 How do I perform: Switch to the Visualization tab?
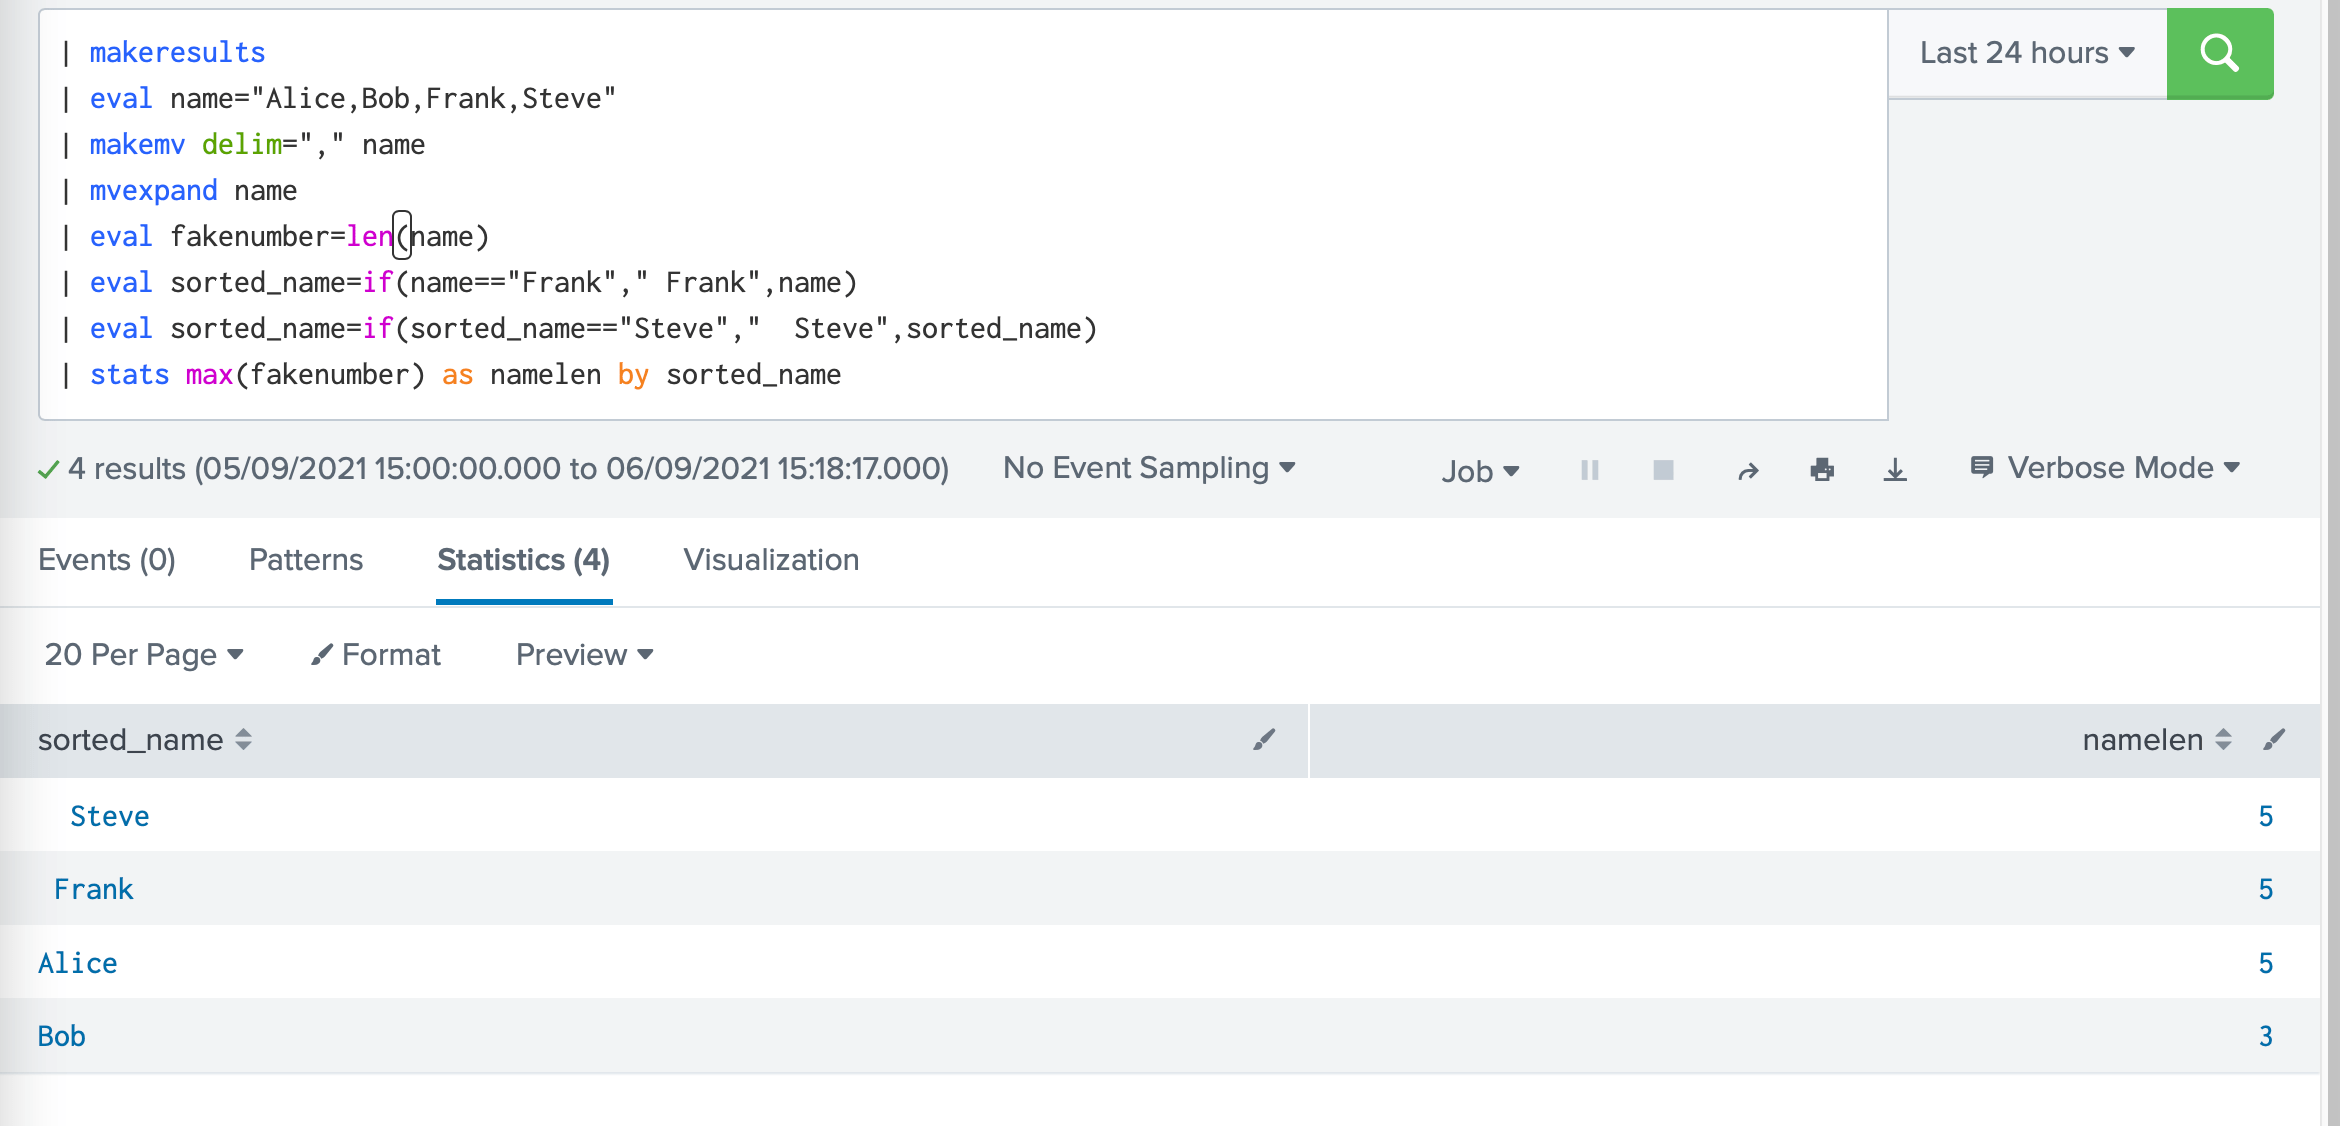coord(771,560)
